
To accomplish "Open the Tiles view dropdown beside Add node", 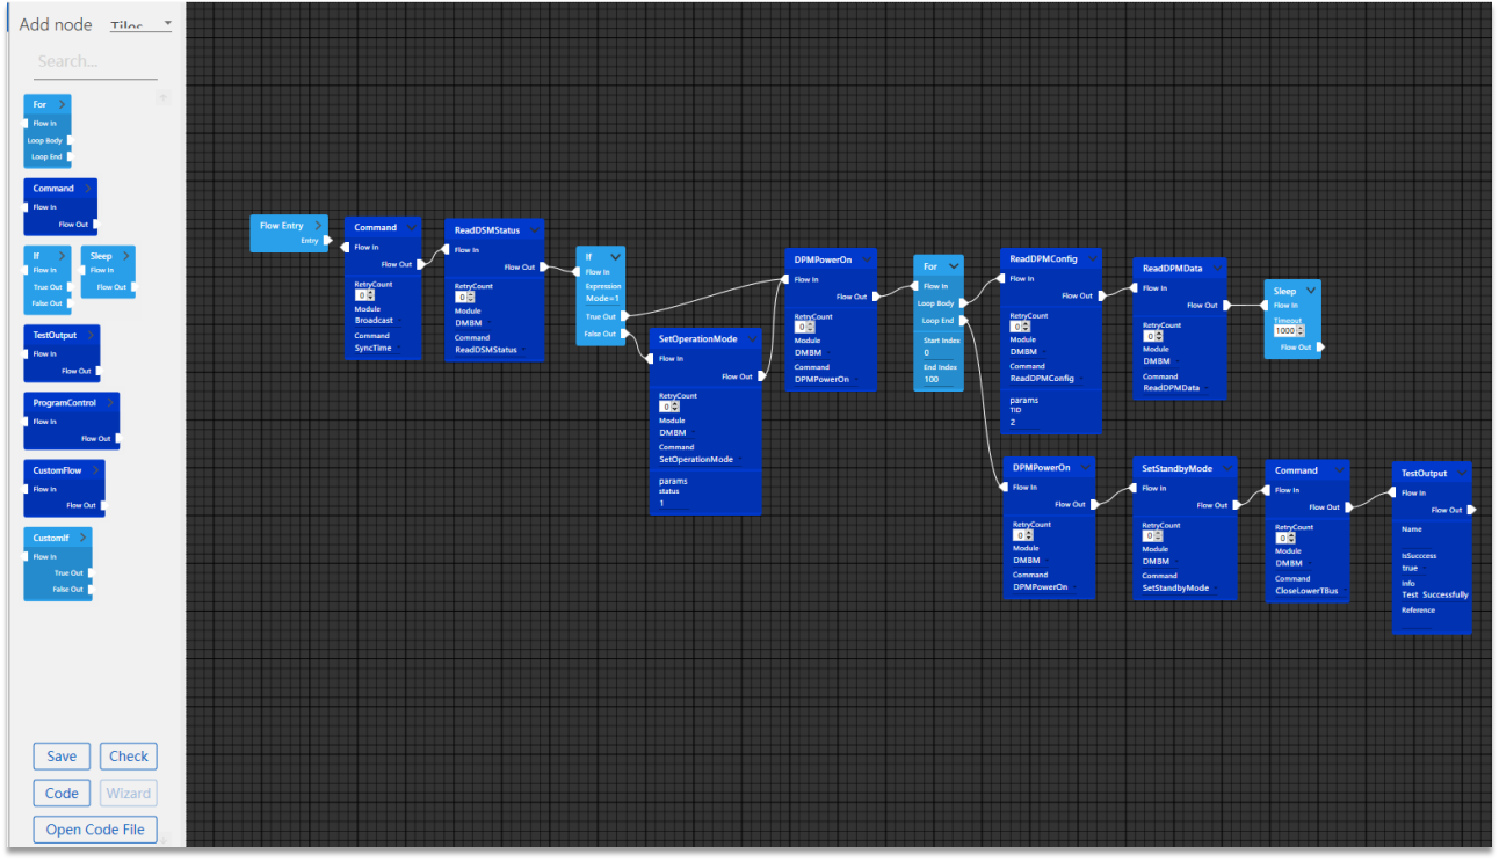I will click(140, 24).
